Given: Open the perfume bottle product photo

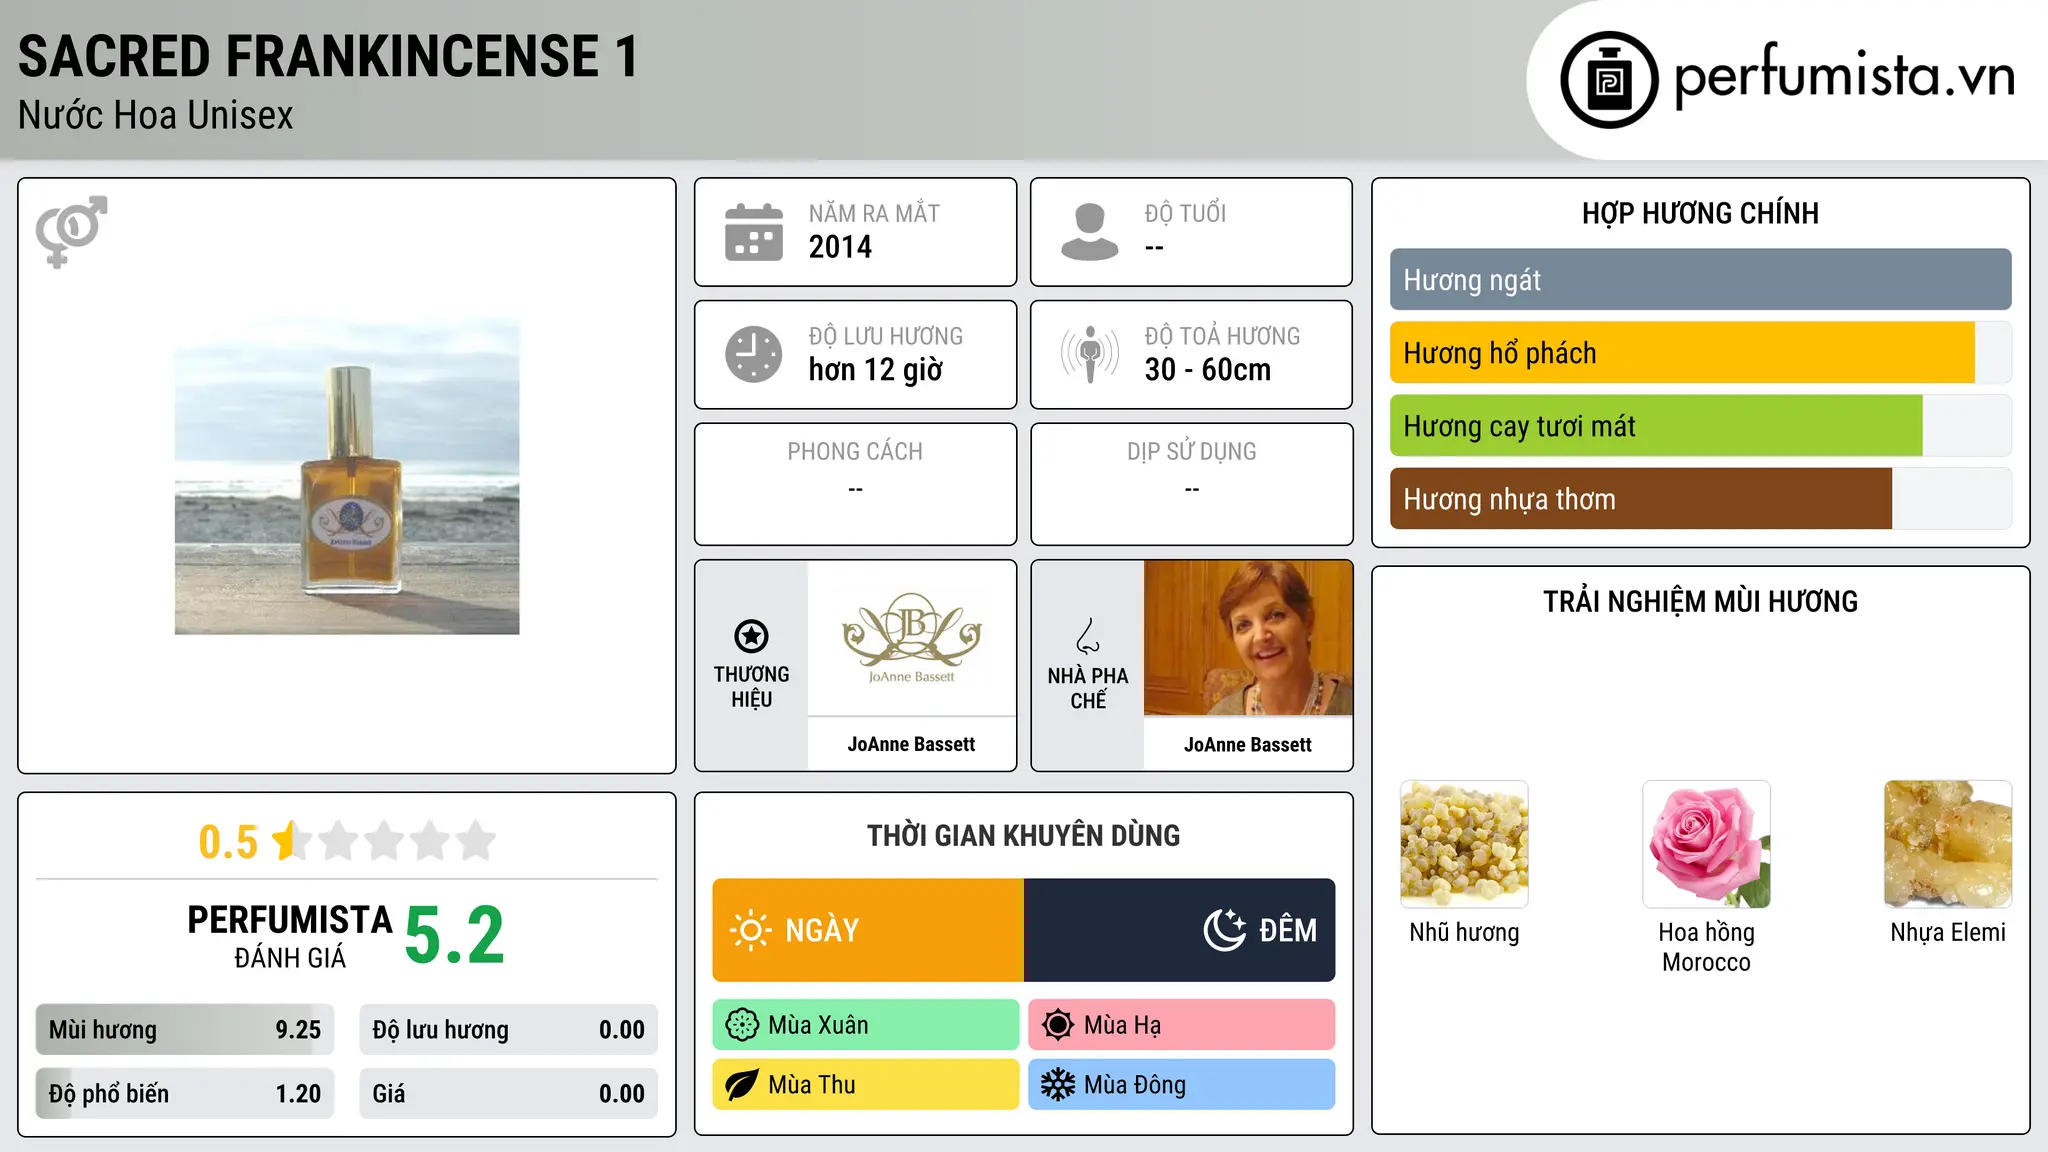Looking at the screenshot, I should (347, 476).
